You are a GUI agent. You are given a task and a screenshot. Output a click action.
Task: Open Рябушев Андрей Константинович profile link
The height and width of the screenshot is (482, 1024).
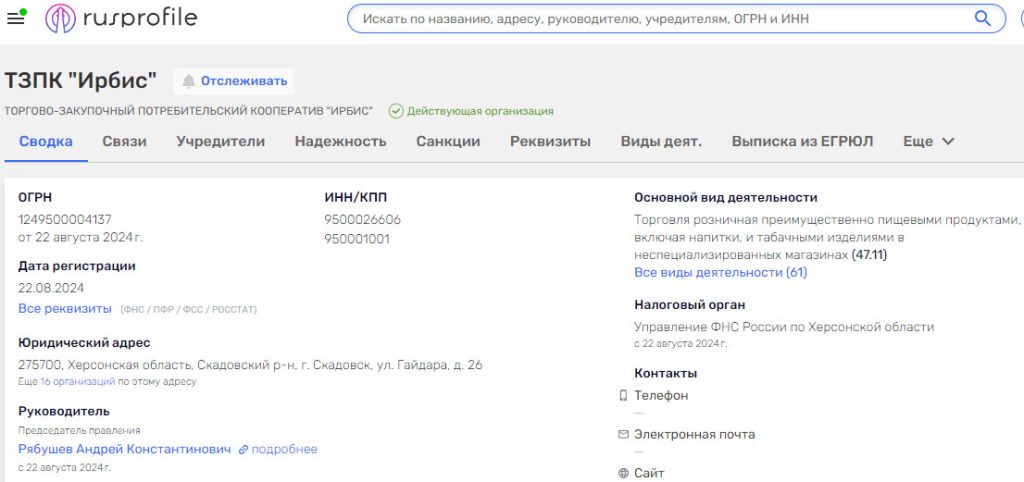(x=124, y=449)
